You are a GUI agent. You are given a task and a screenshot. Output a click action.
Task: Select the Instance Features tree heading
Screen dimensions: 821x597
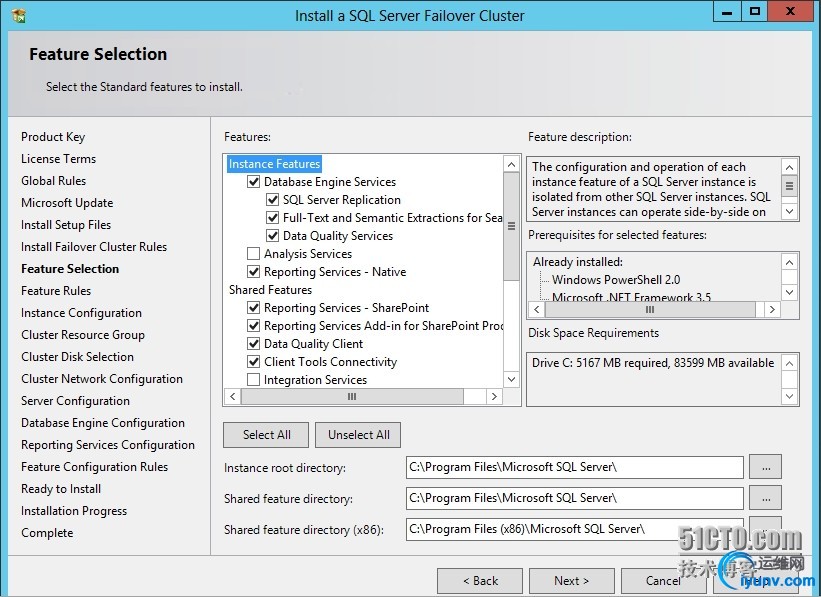274,164
